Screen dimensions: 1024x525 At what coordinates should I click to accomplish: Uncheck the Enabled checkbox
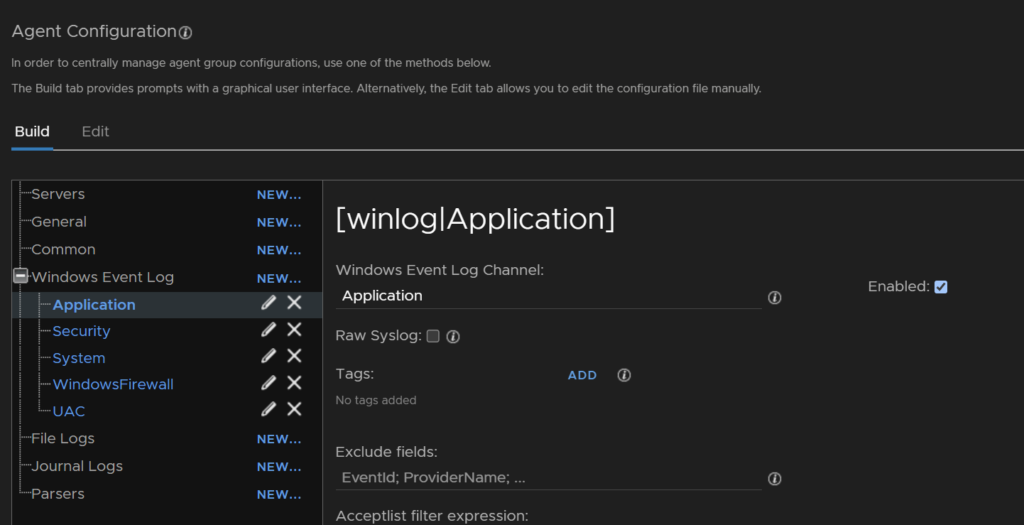[x=940, y=287]
